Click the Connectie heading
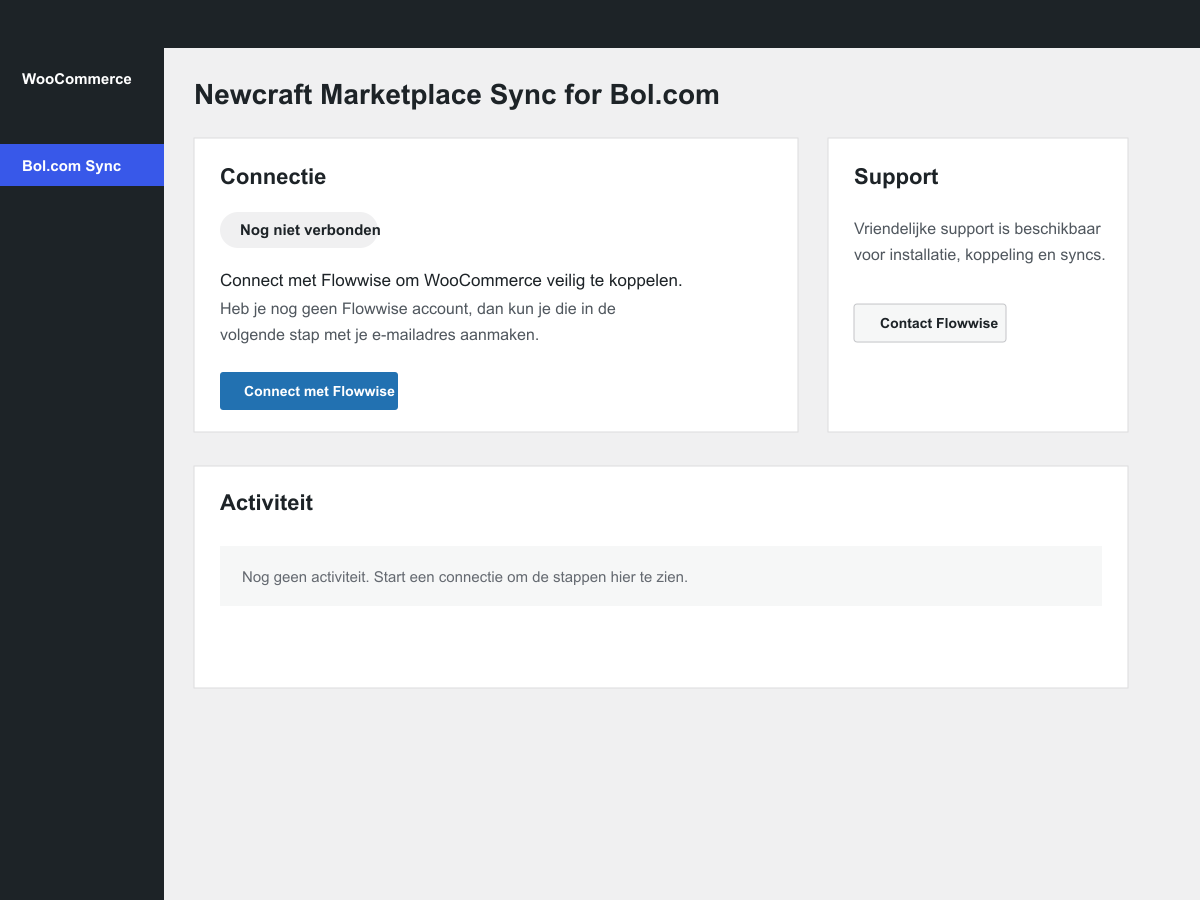Viewport: 1200px width, 900px height. pos(273,177)
